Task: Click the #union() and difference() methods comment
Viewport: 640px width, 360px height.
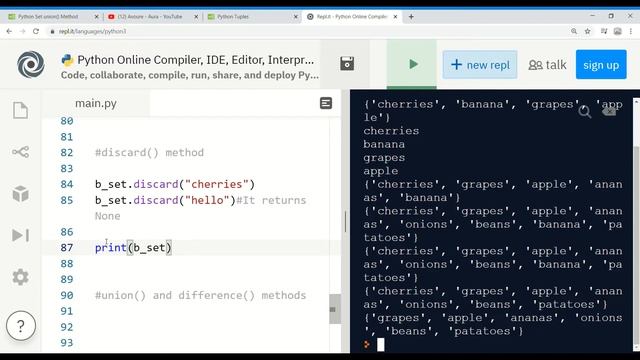Action: (200, 295)
